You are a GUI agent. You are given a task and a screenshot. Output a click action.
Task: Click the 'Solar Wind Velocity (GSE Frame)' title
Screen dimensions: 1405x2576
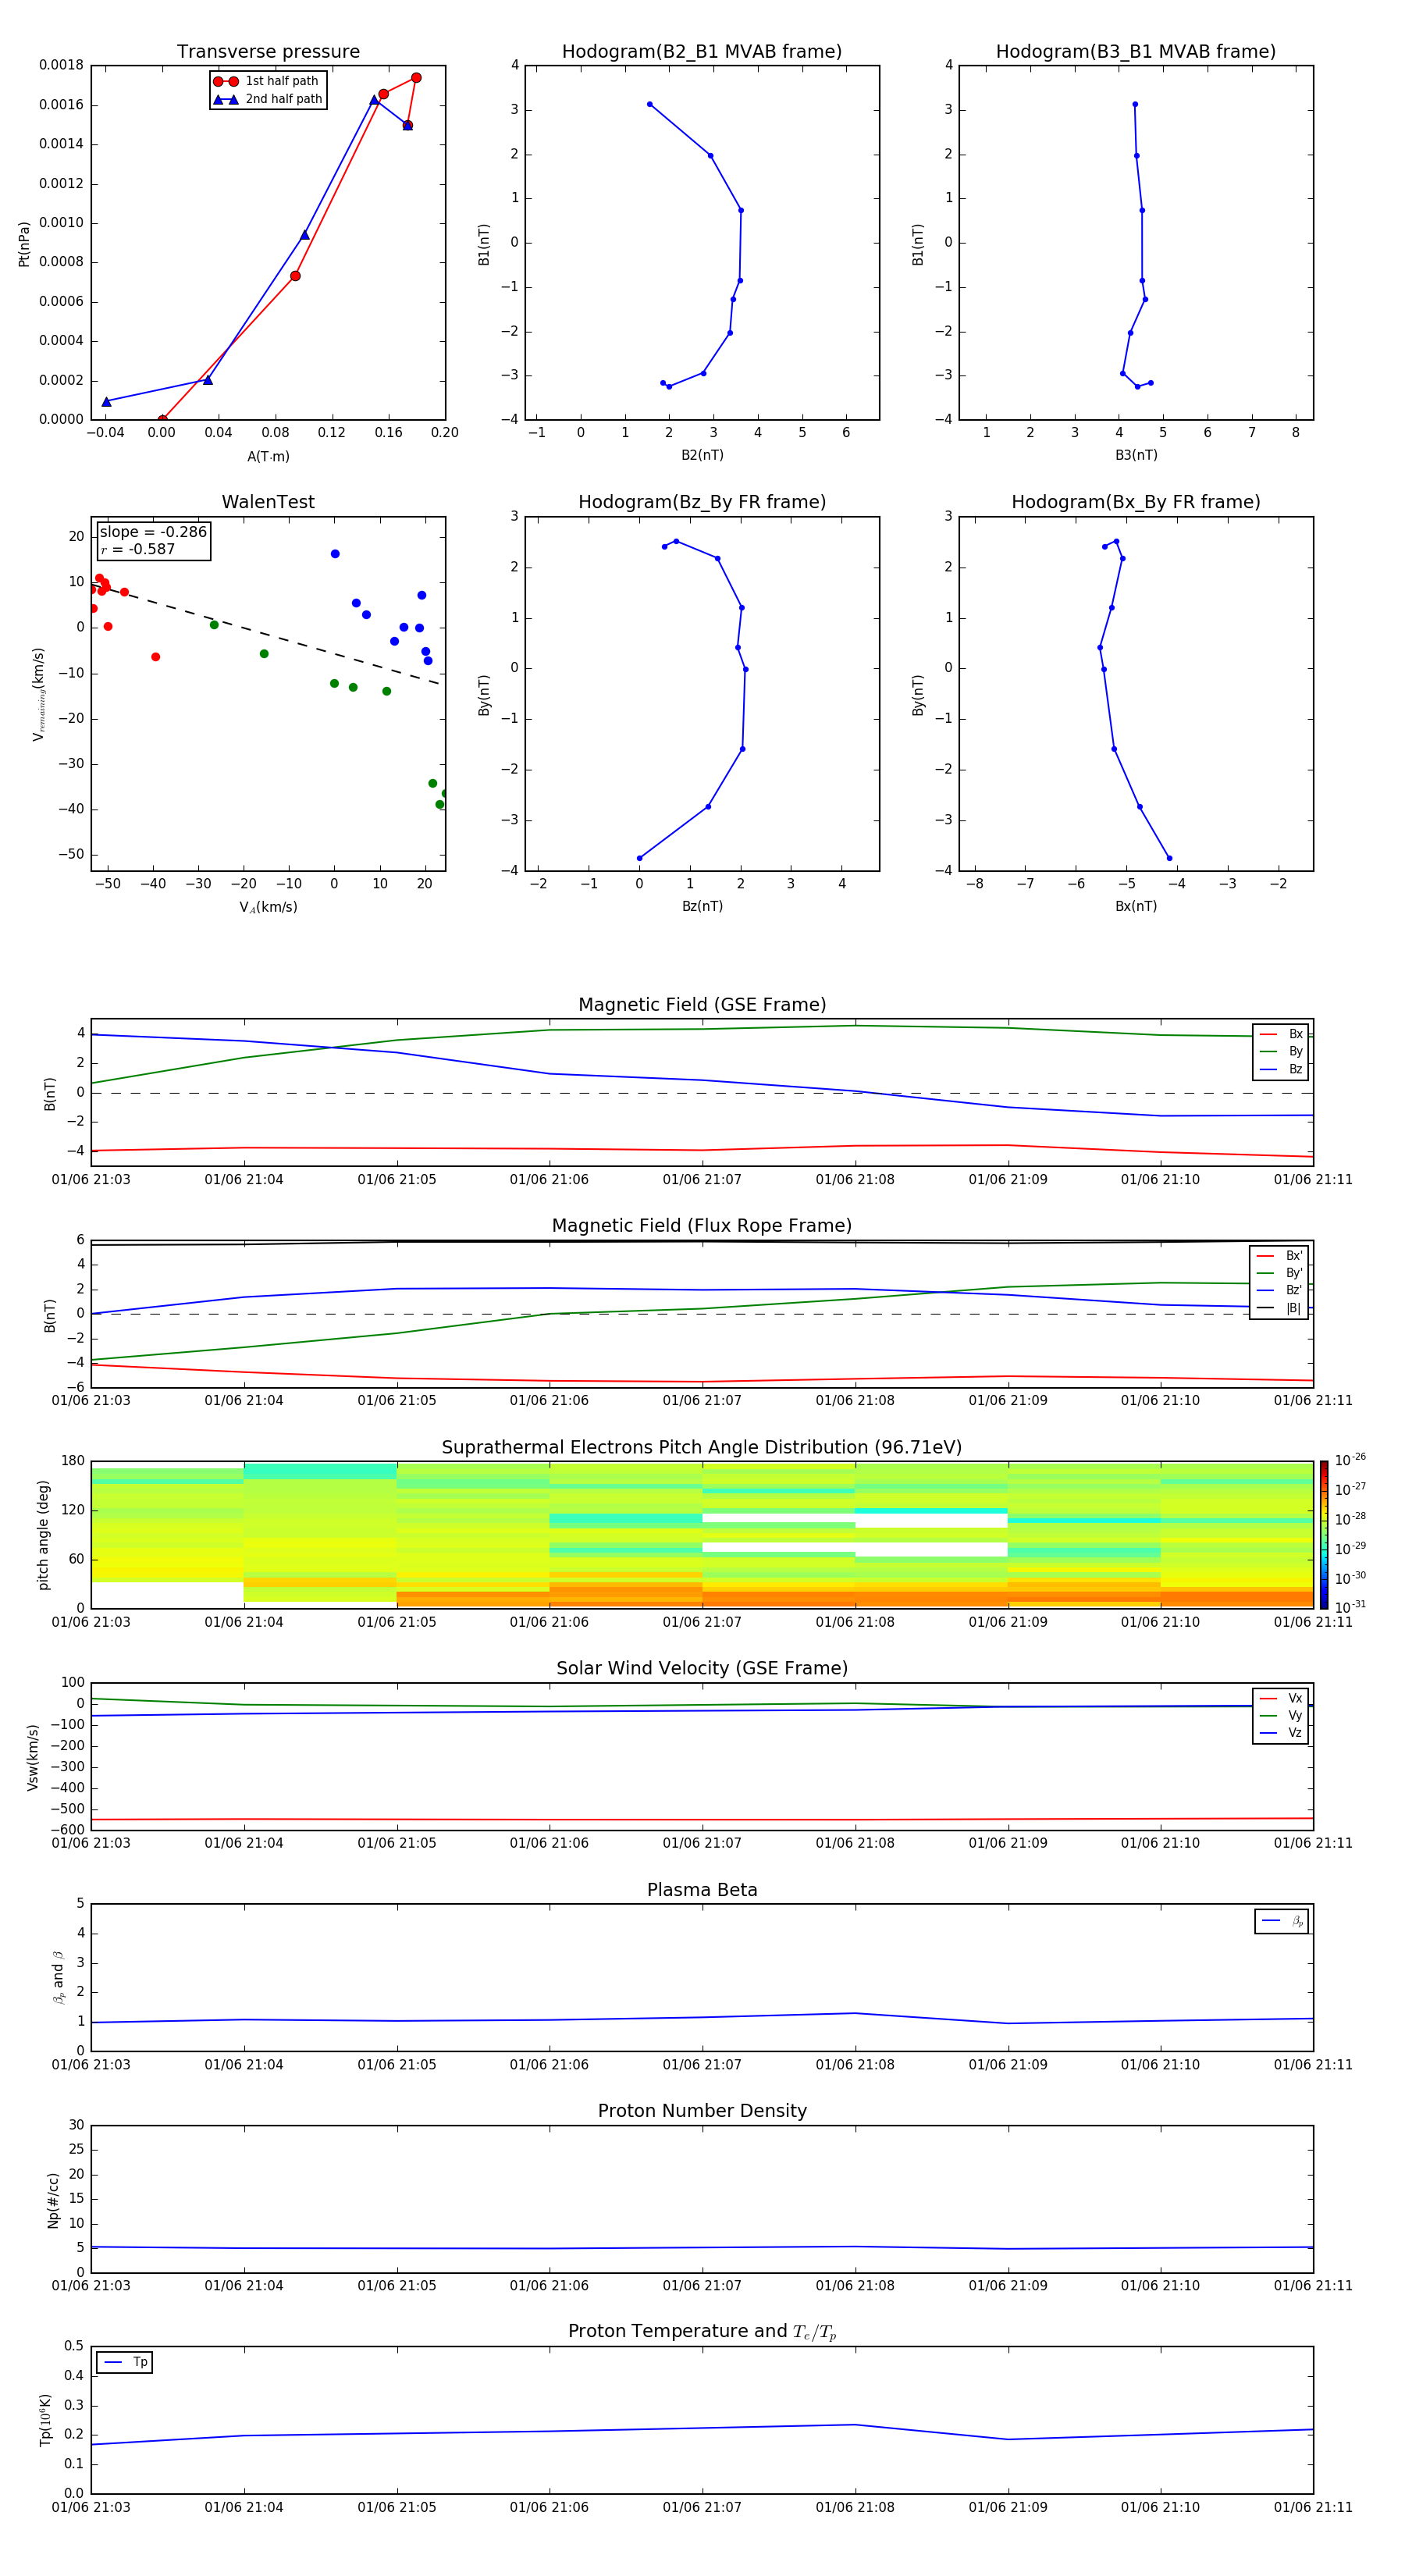(702, 1669)
